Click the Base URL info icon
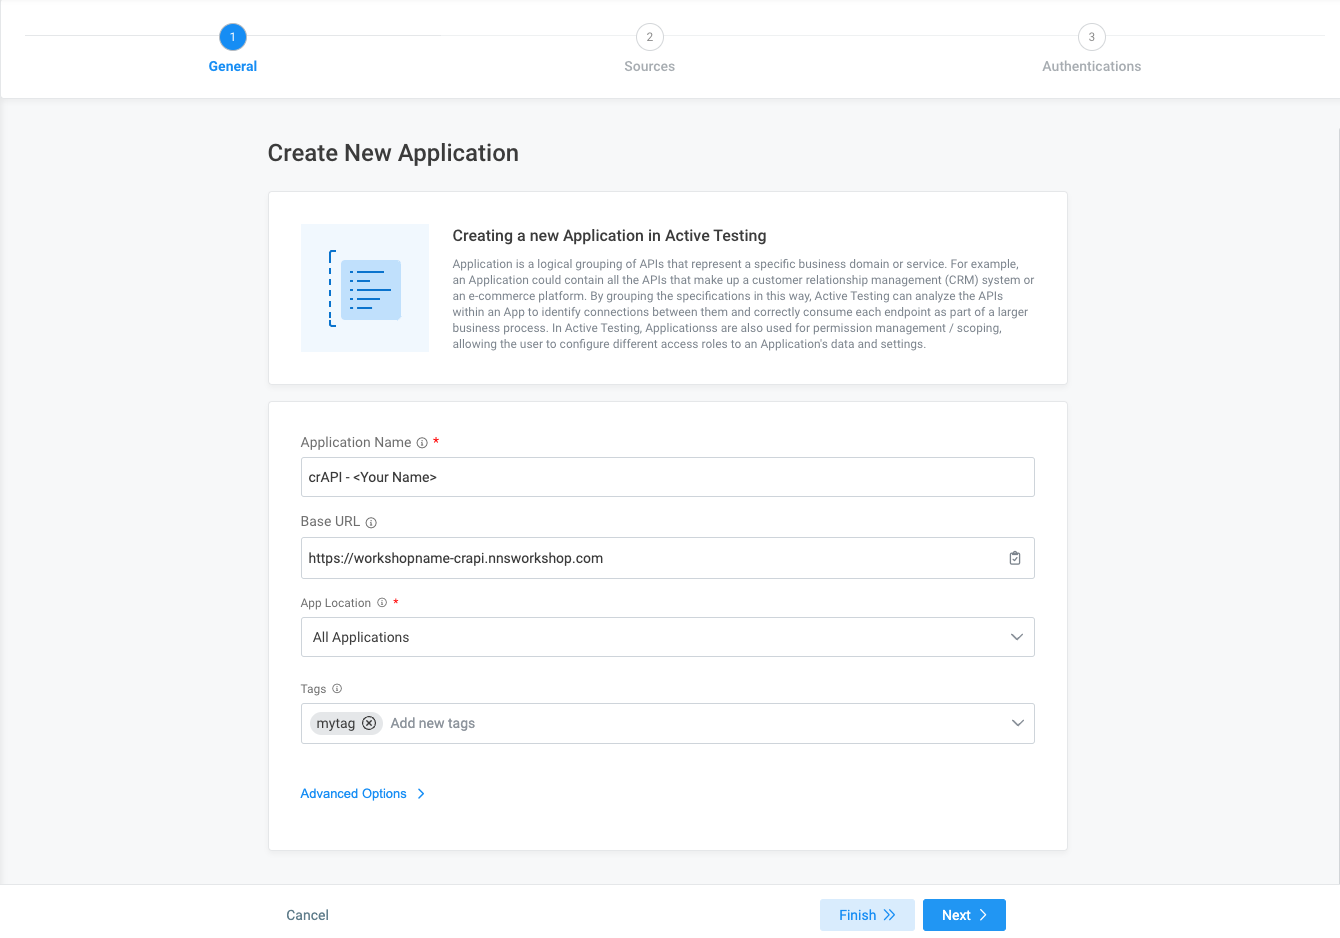The height and width of the screenshot is (938, 1340). click(x=371, y=523)
